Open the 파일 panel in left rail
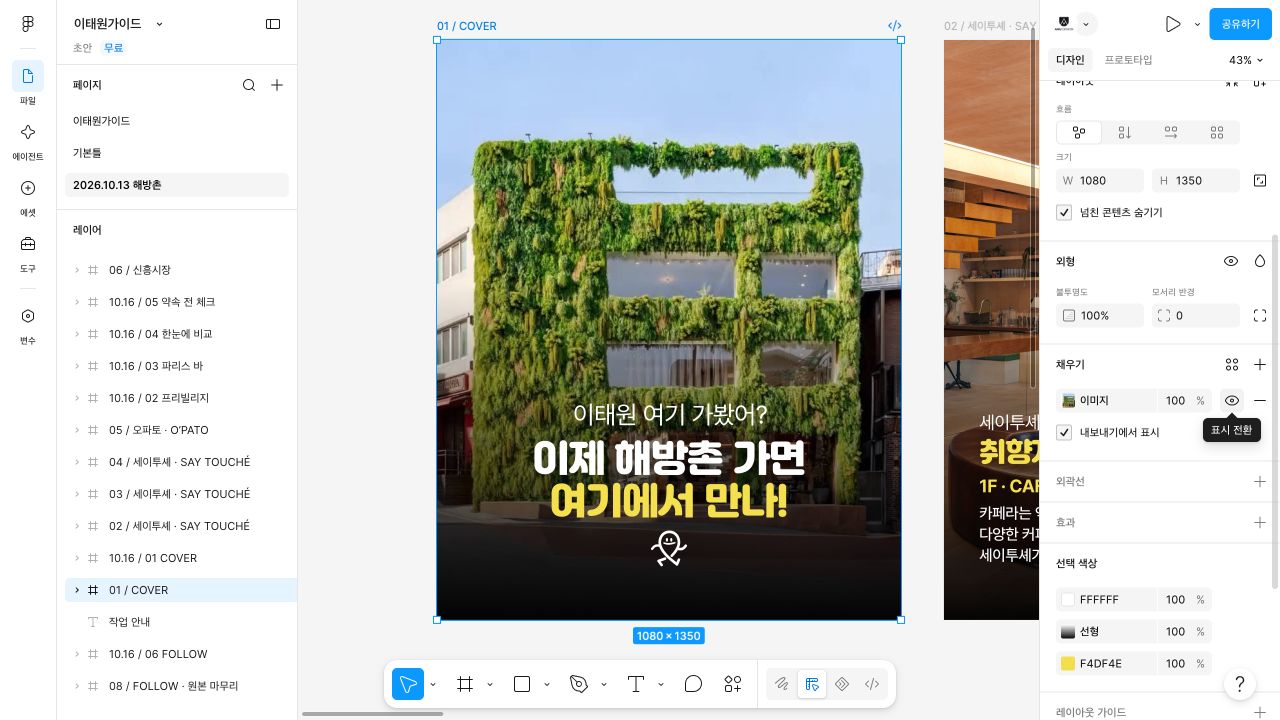 tap(28, 84)
